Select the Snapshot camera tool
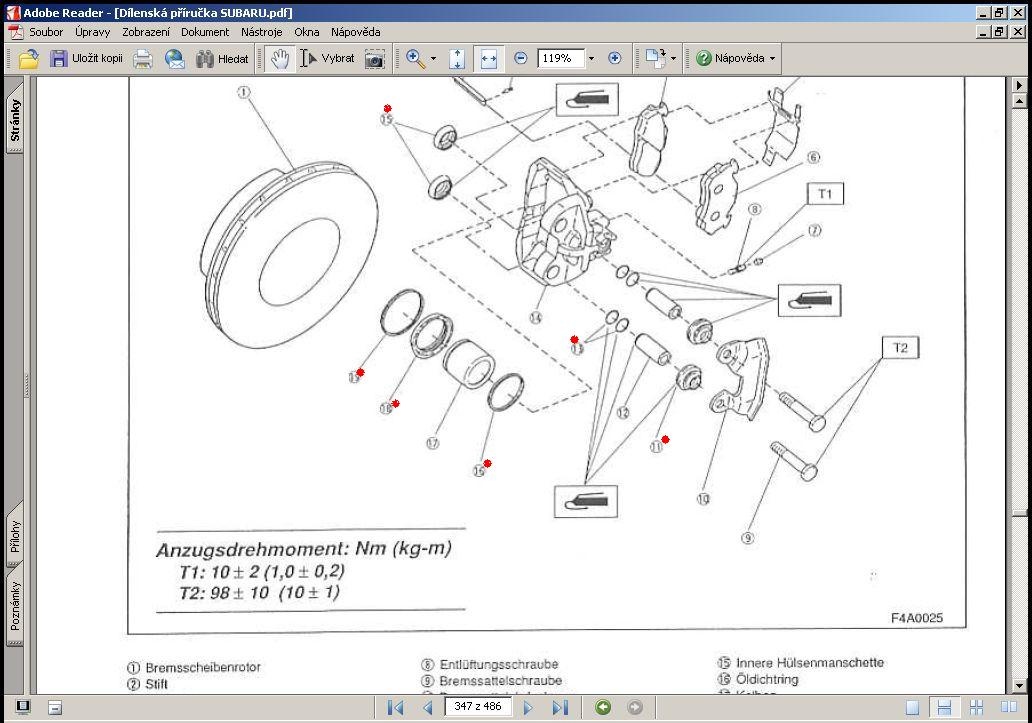The image size is (1032, 723). [374, 59]
